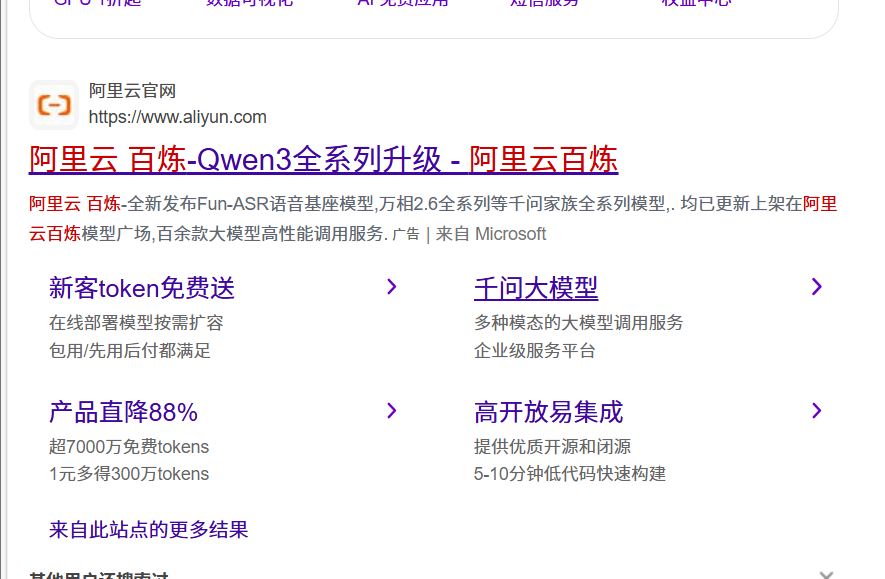
Task: Click the https://www.aliyun.com URL text
Action: point(177,117)
